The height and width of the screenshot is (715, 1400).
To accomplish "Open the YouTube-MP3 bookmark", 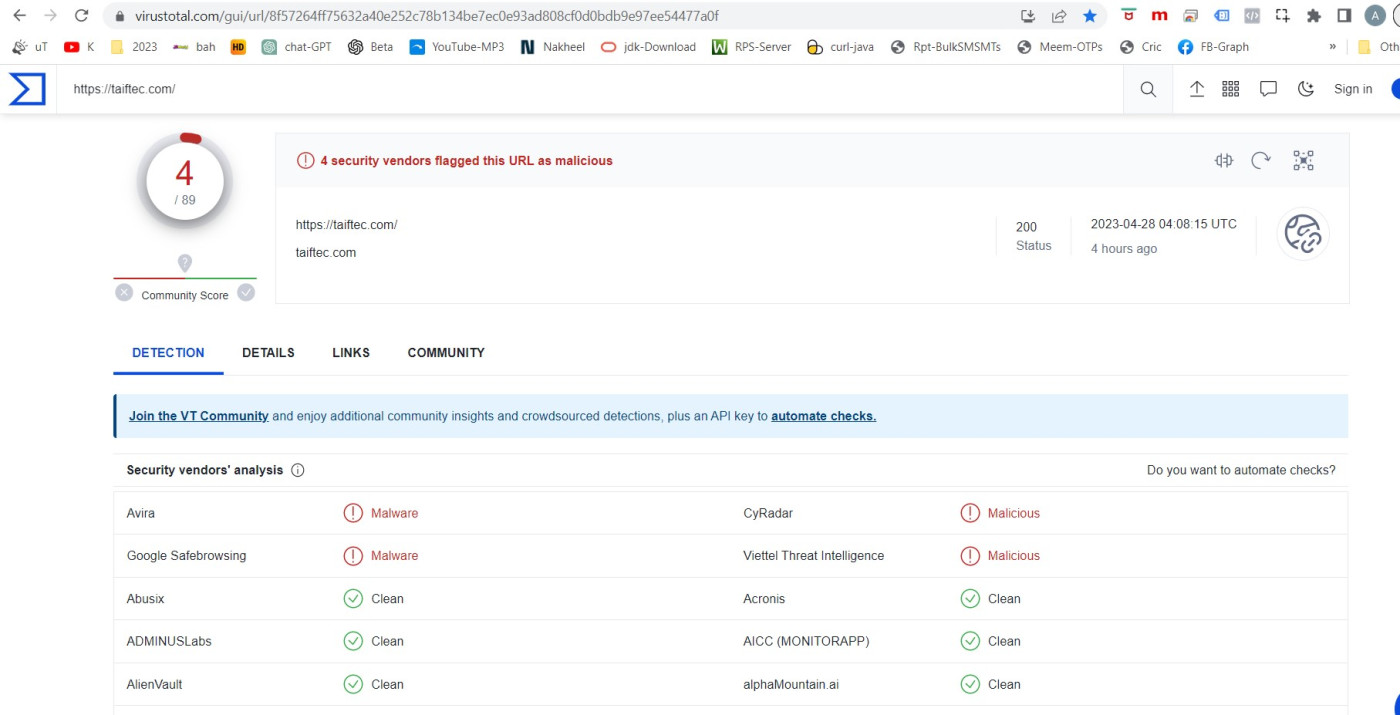I will pos(457,47).
